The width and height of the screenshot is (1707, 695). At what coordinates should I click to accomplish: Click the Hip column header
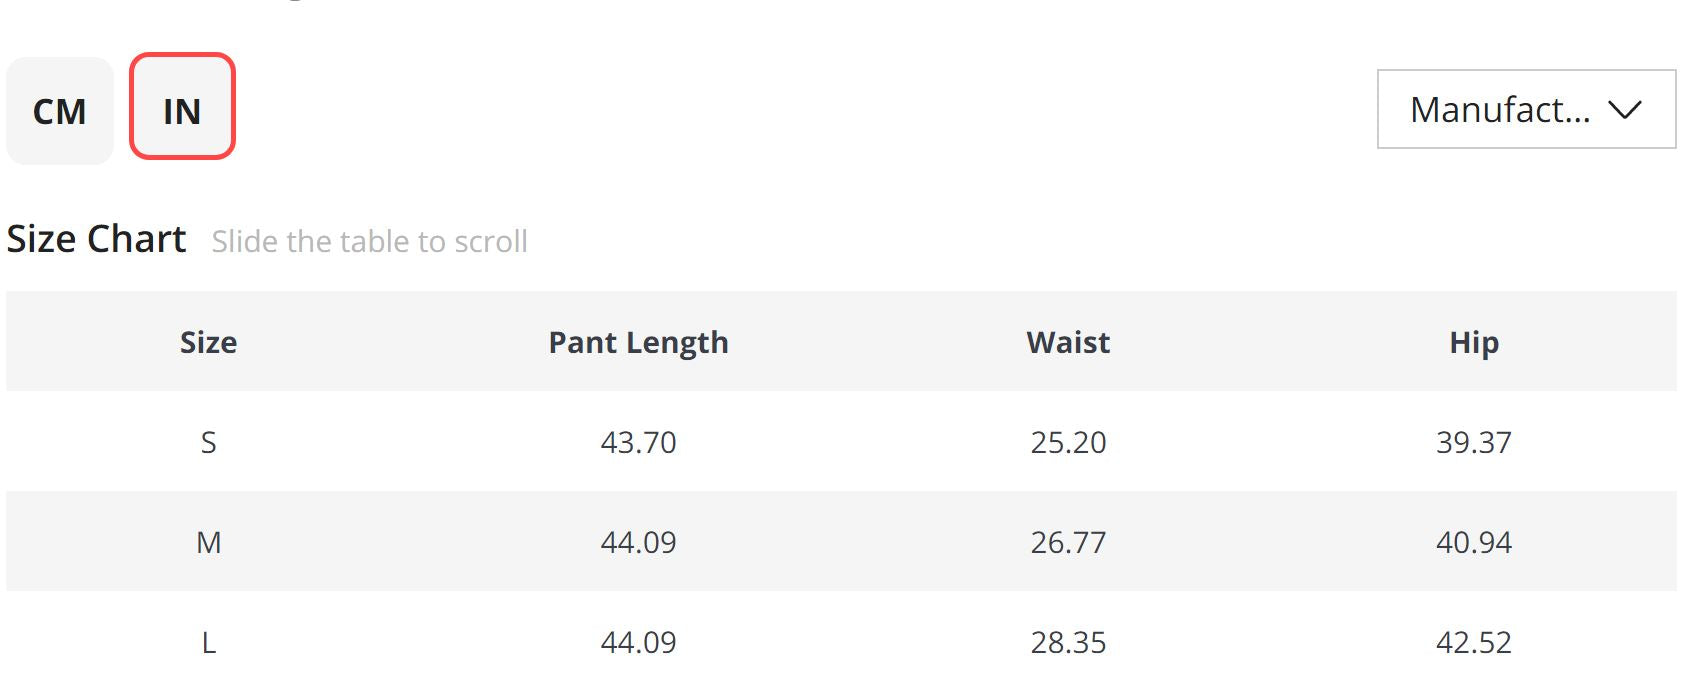(1473, 342)
